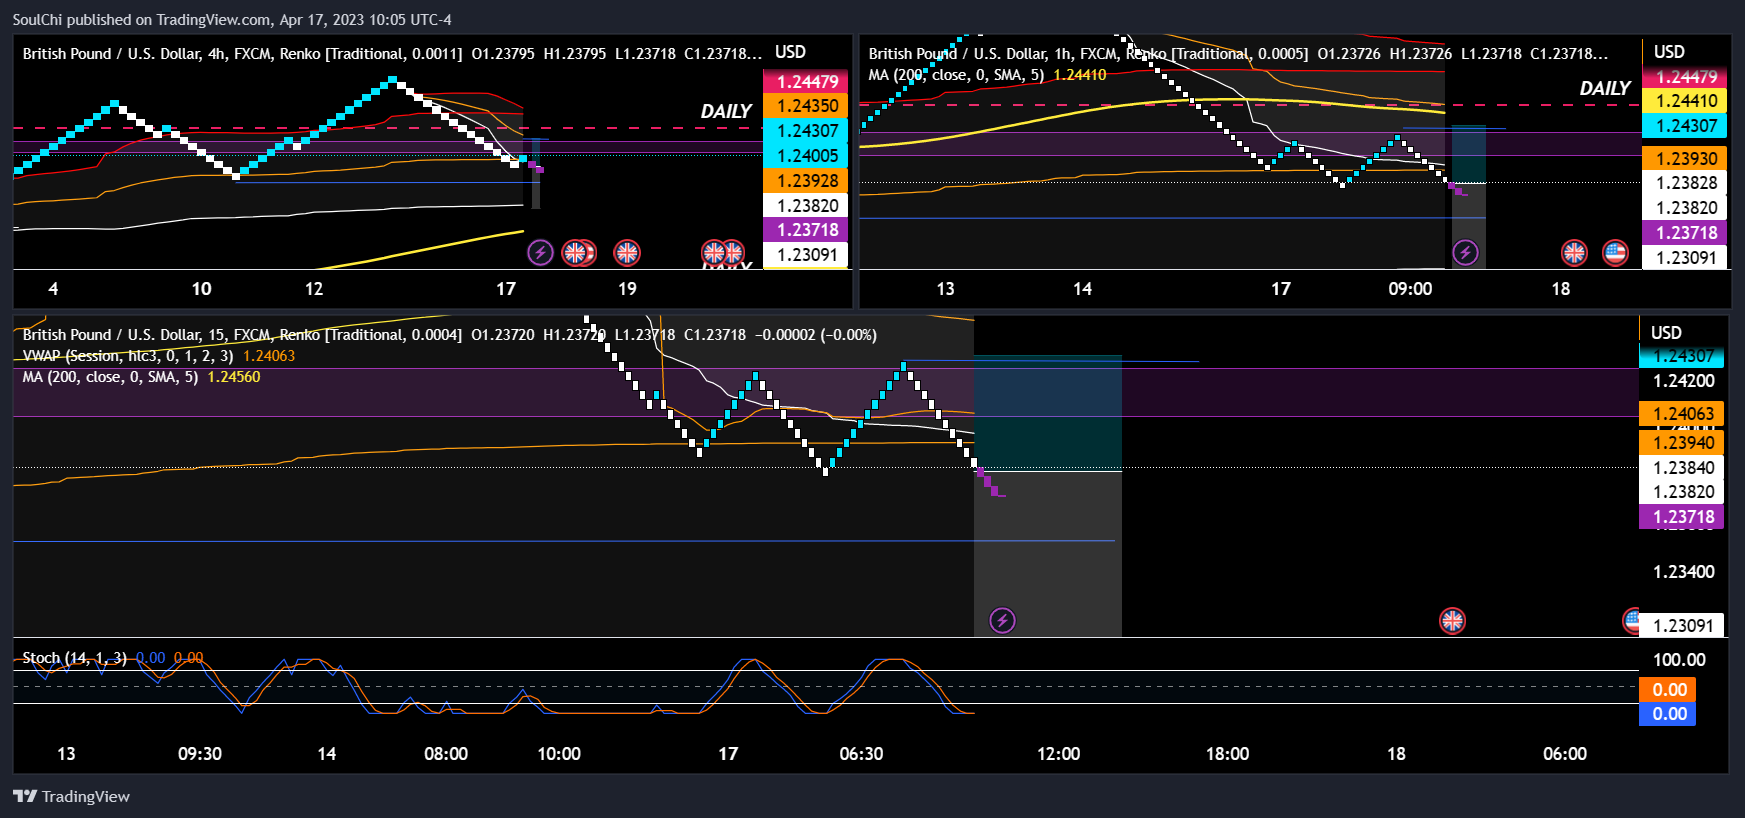This screenshot has width=1745, height=818.
Task: Click the 06:30 time label on bottom axis
Action: point(861,754)
